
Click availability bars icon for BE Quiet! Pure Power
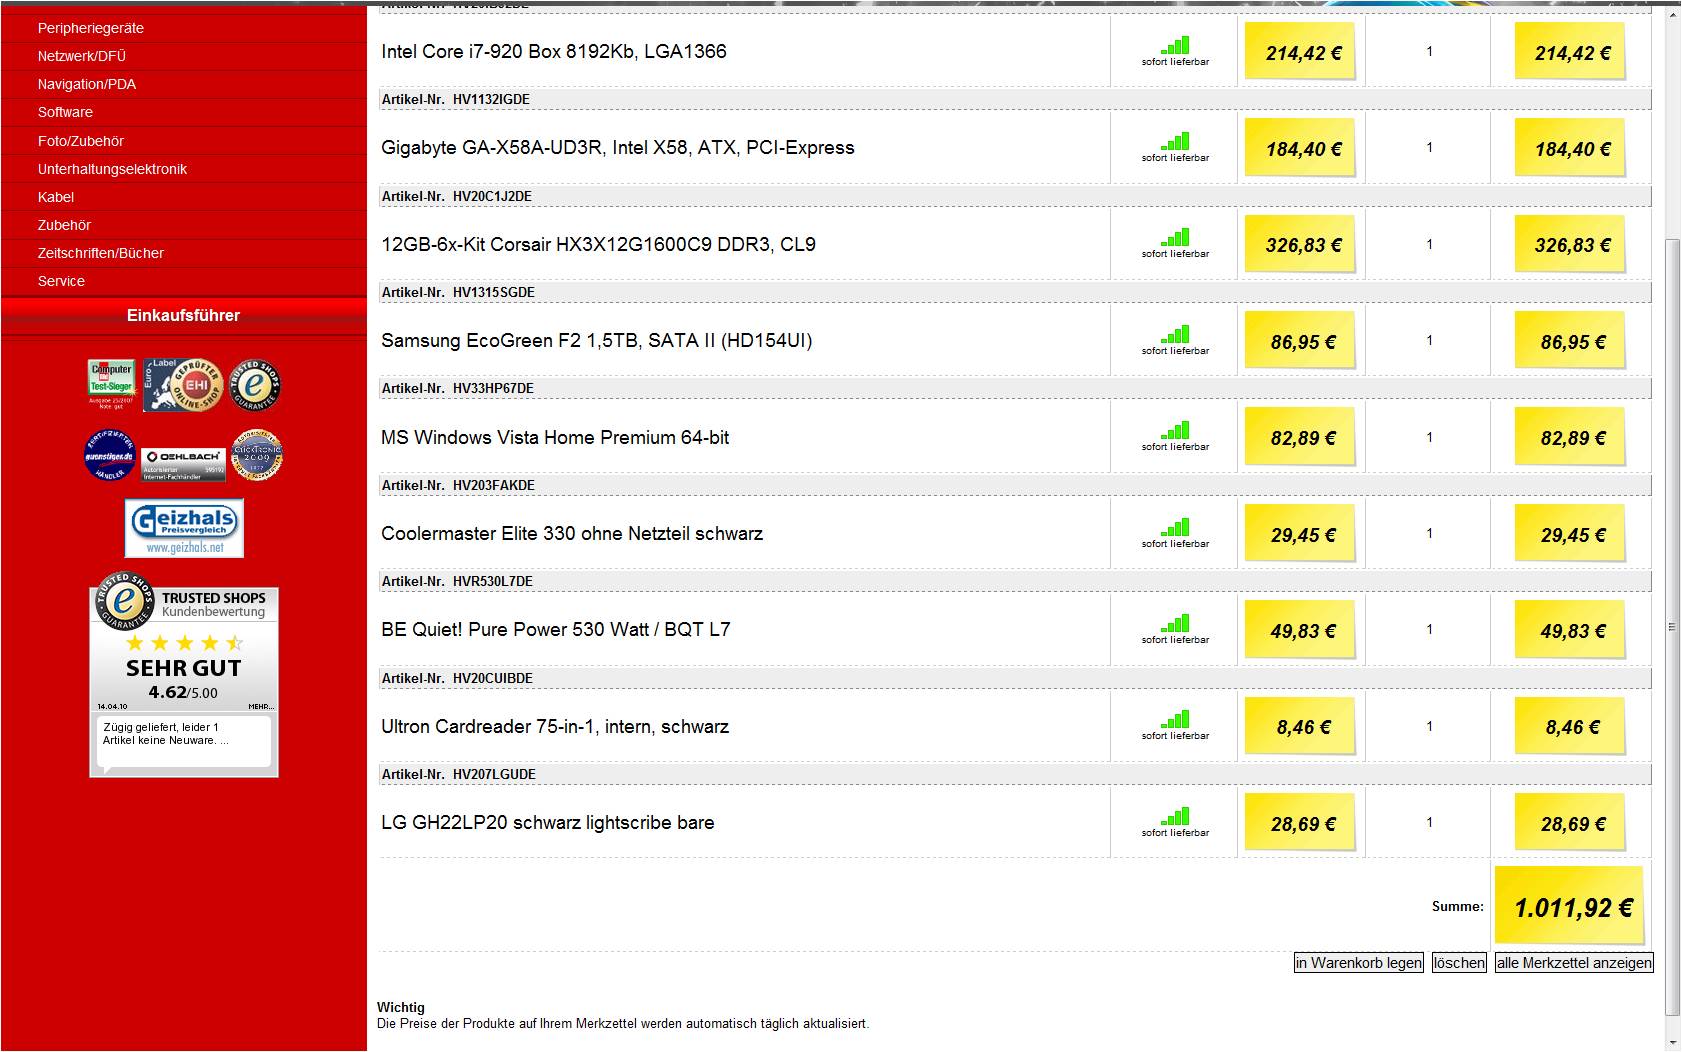pyautogui.click(x=1175, y=624)
